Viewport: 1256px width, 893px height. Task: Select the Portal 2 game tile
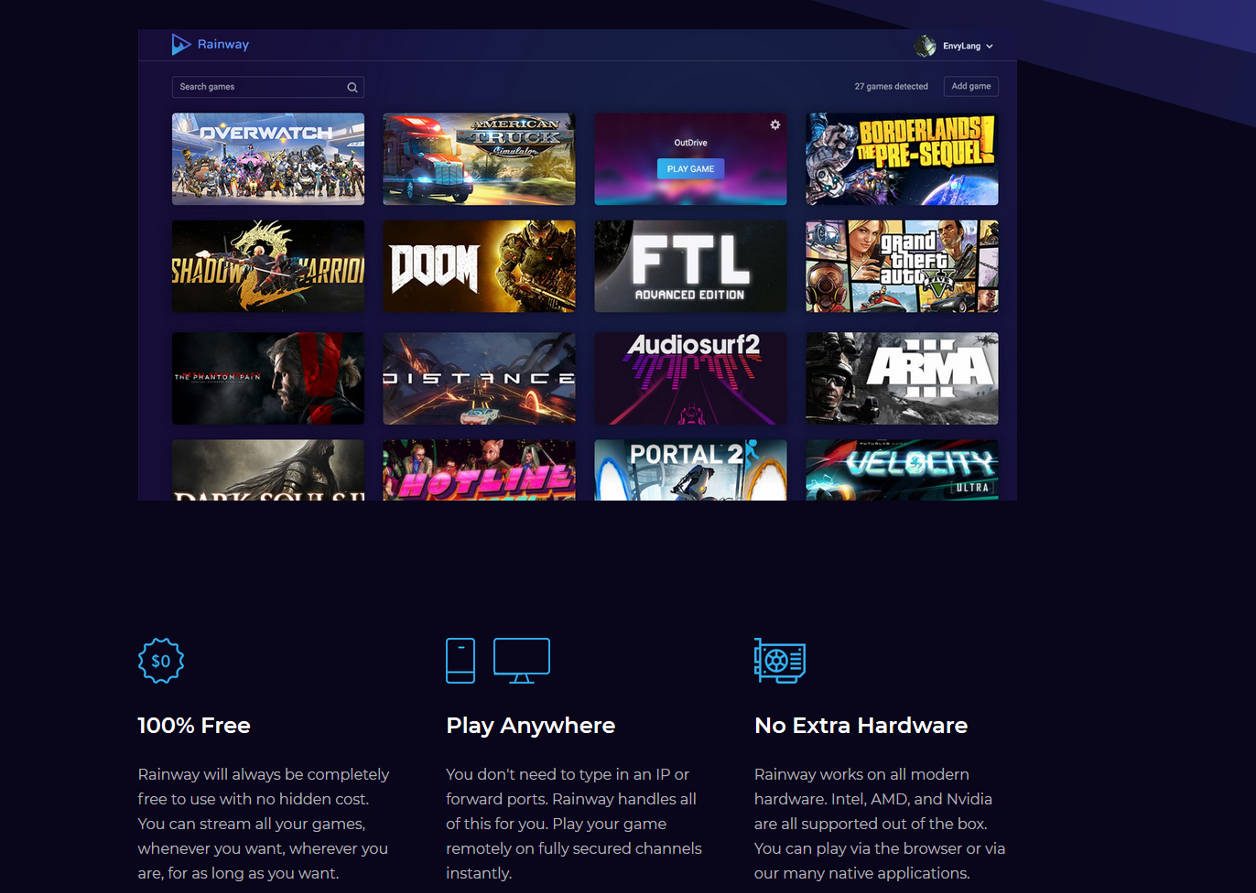(x=690, y=470)
